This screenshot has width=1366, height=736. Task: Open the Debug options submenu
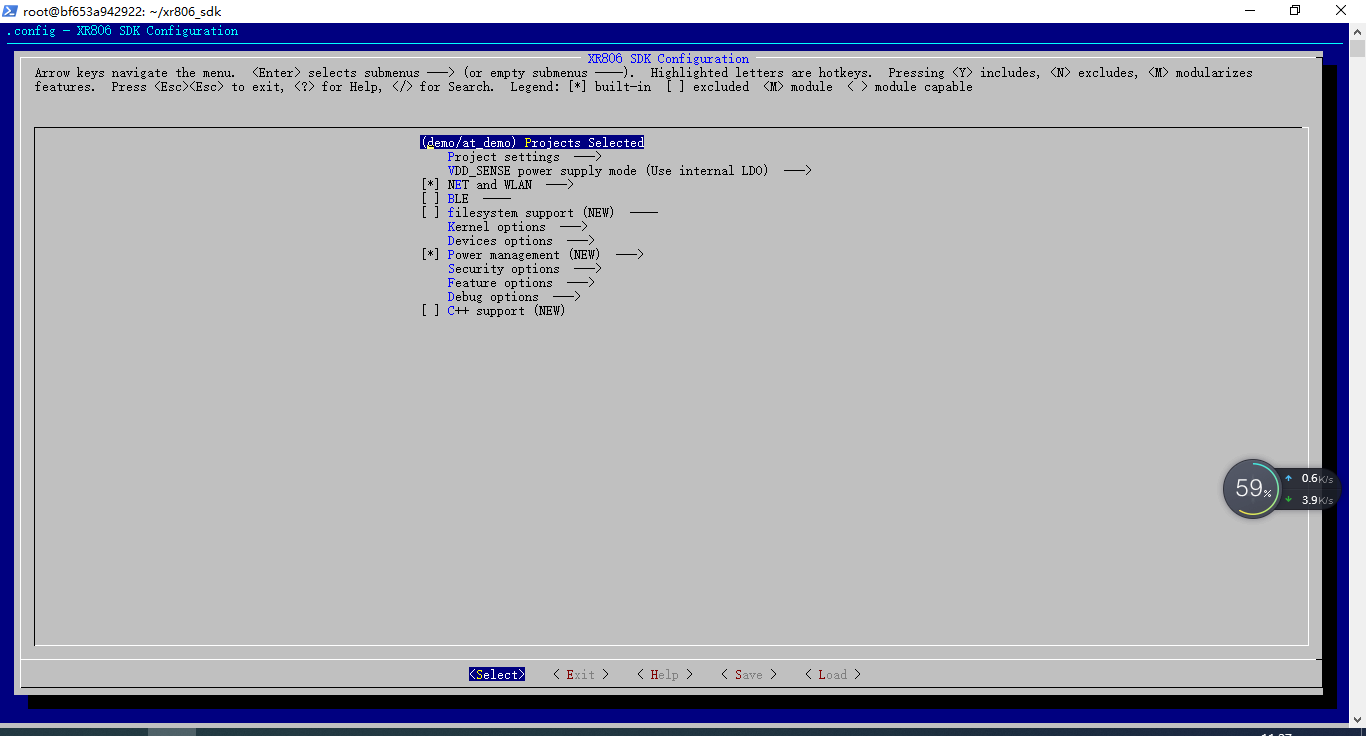(514, 297)
